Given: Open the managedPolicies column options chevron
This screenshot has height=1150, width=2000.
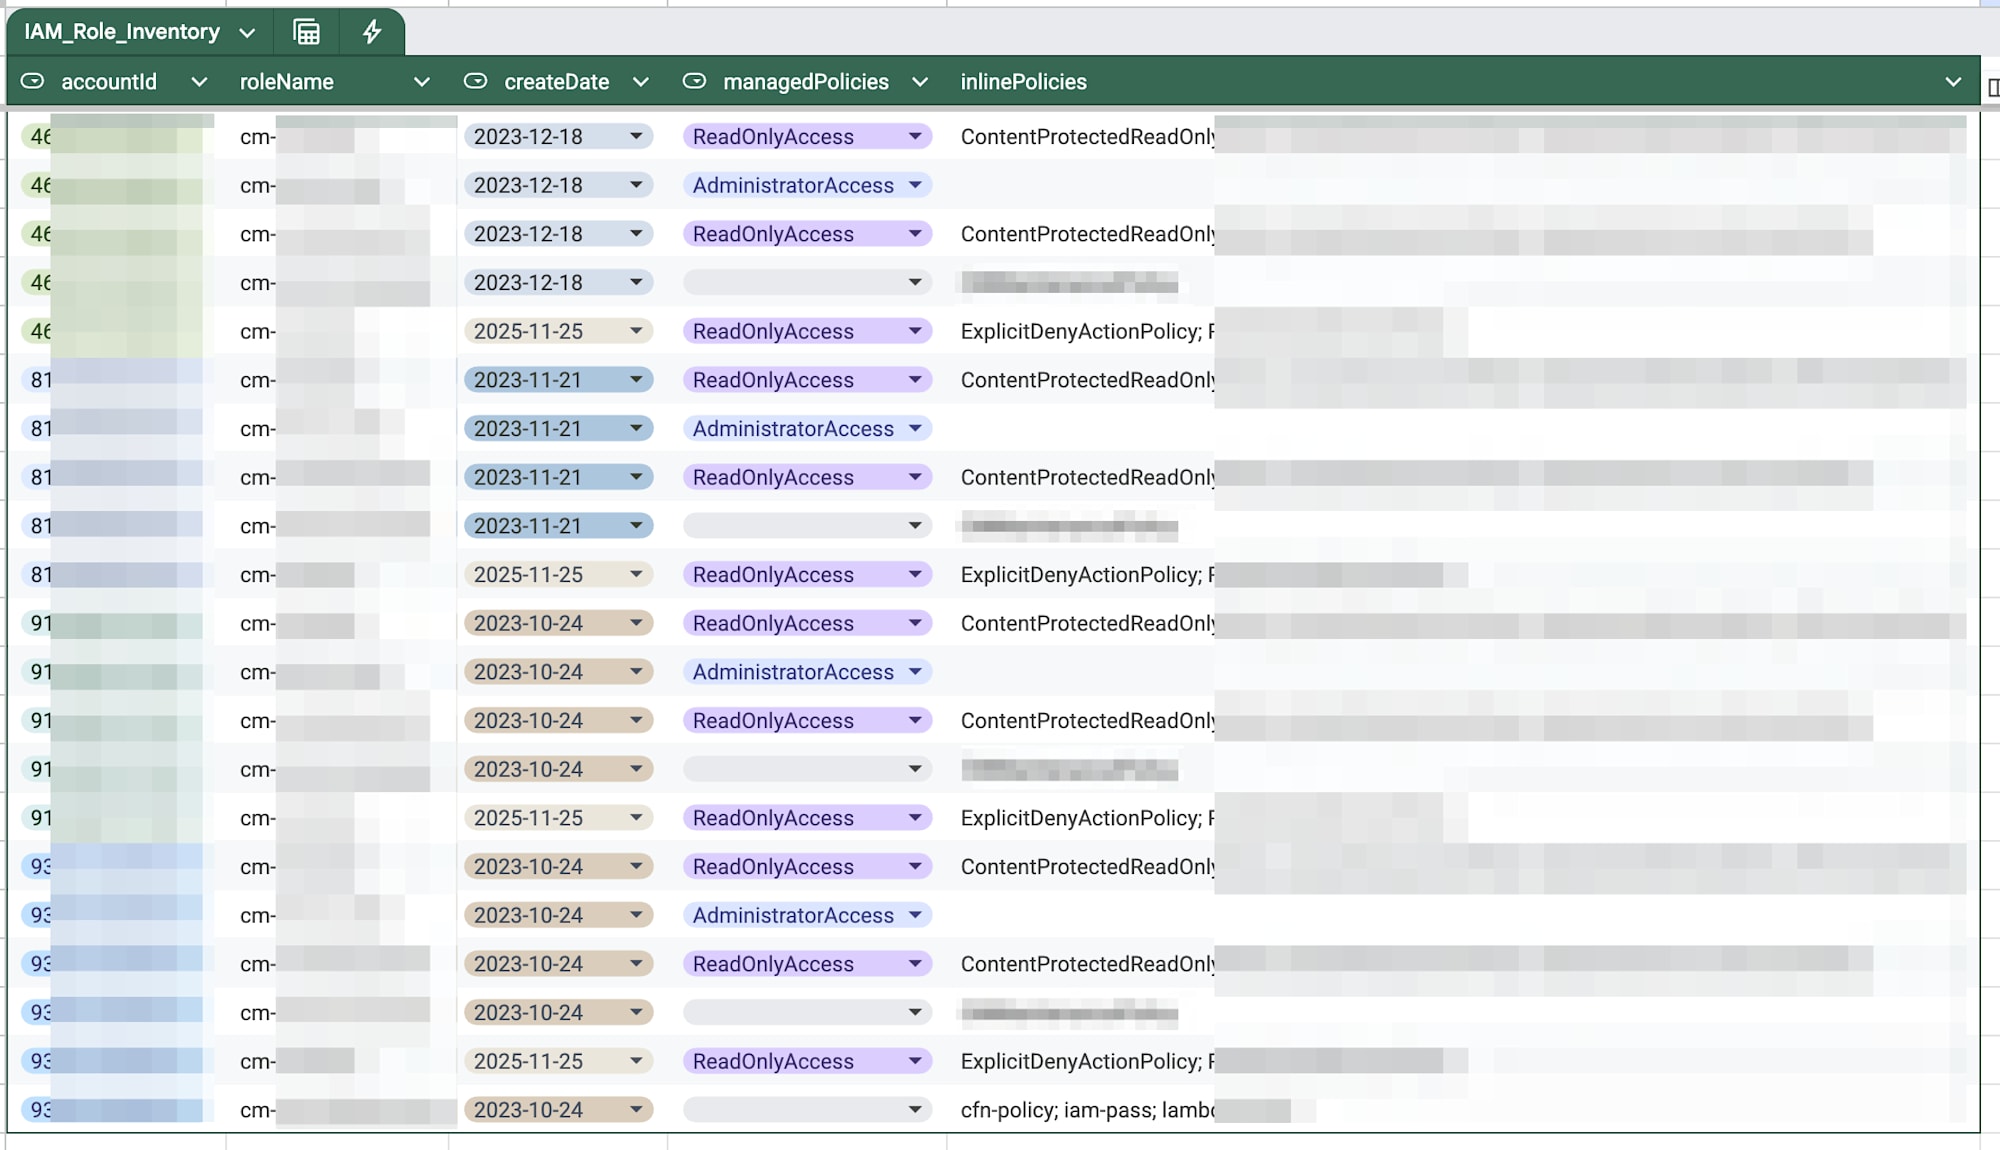Looking at the screenshot, I should pos(920,82).
